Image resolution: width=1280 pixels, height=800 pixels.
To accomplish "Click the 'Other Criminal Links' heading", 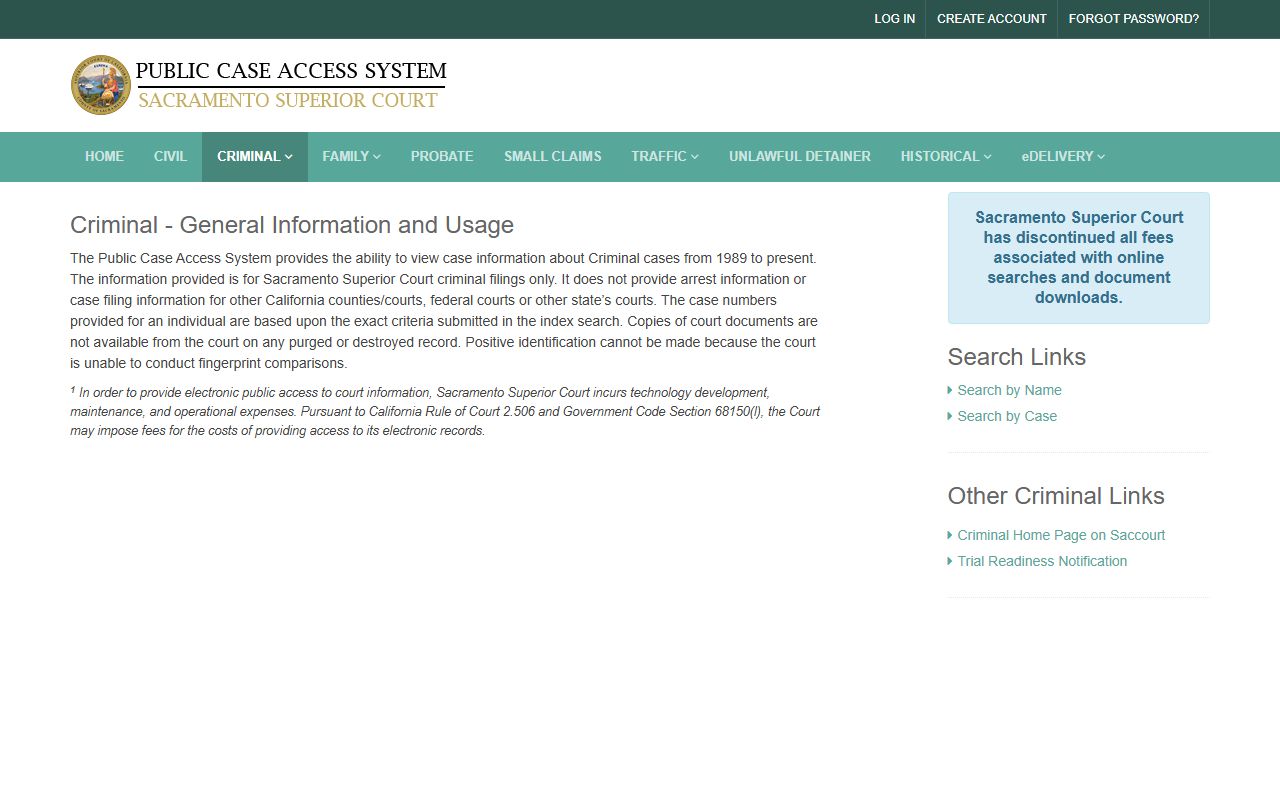I will (x=1056, y=496).
